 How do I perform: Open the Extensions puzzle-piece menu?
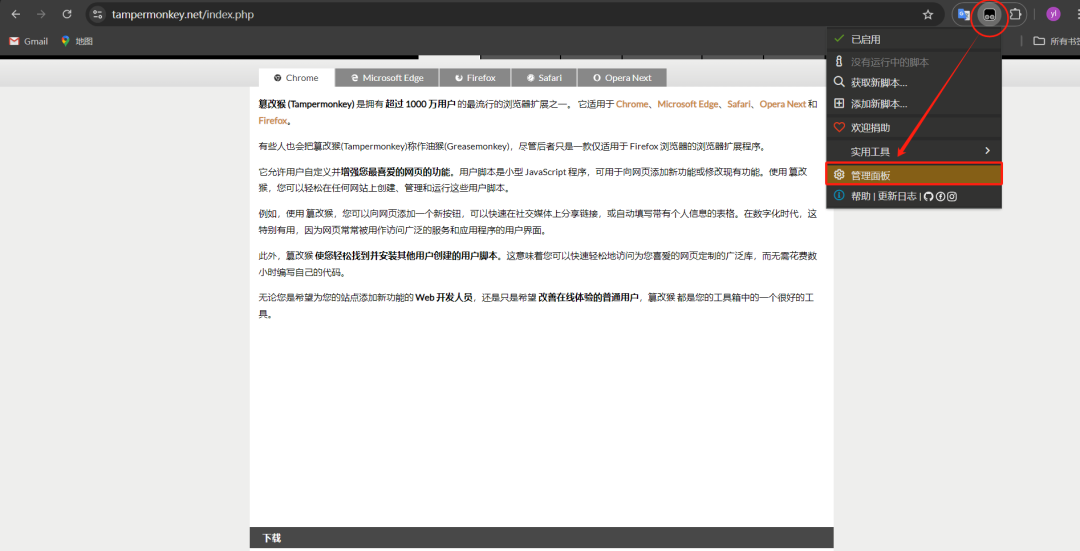coord(1015,14)
